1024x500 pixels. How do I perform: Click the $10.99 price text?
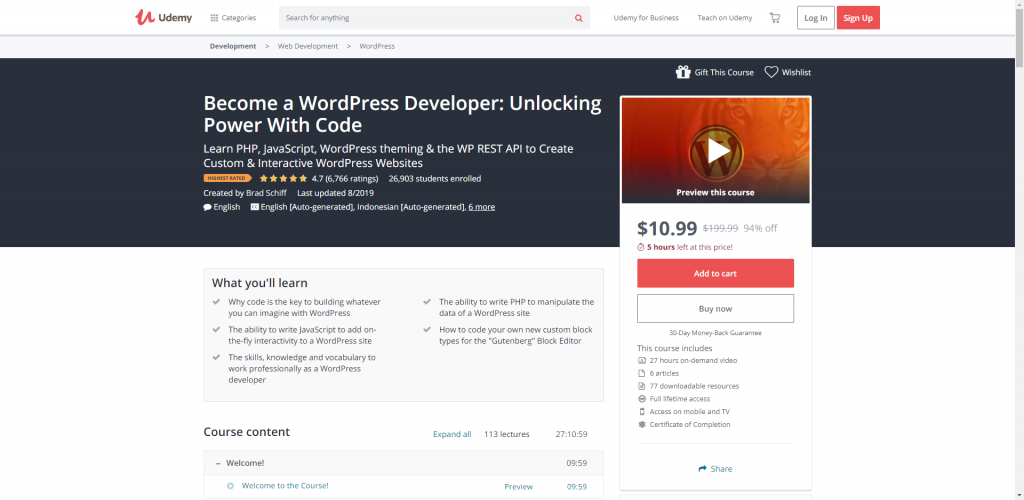coord(667,228)
